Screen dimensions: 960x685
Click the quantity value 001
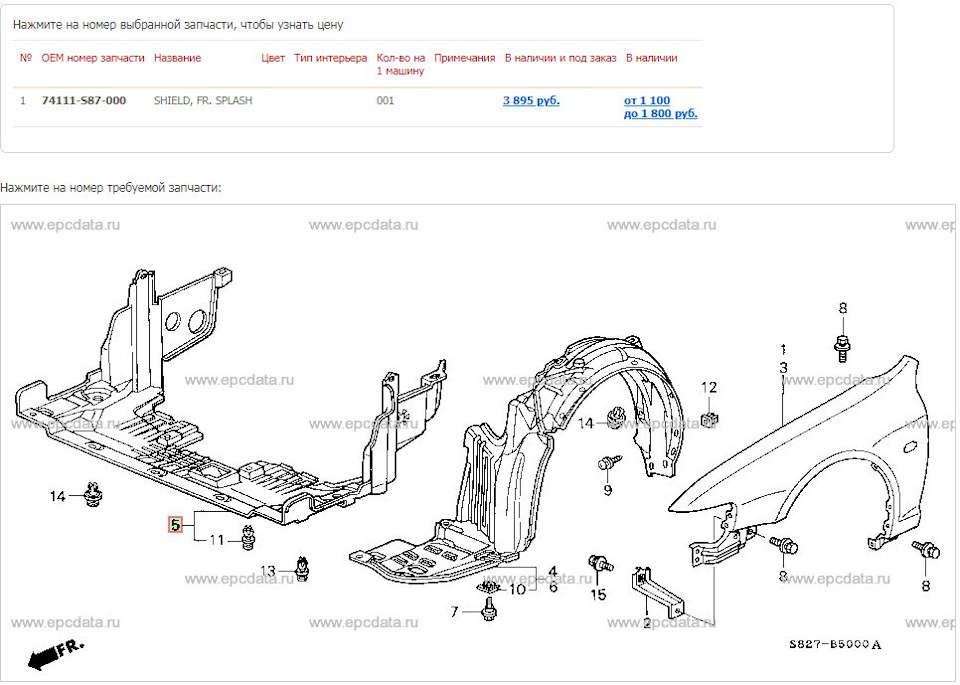[x=385, y=100]
